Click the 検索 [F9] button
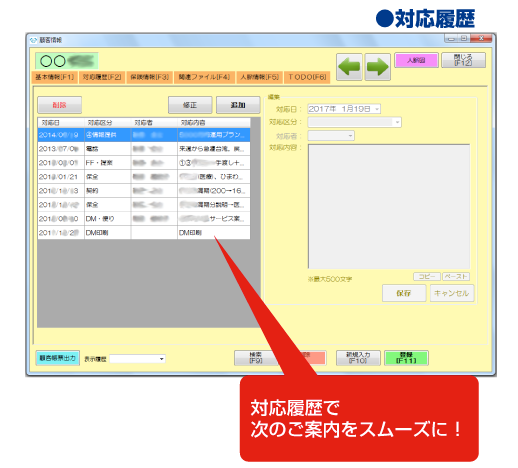Image resolution: width=518 pixels, height=468 pixels. click(x=256, y=358)
